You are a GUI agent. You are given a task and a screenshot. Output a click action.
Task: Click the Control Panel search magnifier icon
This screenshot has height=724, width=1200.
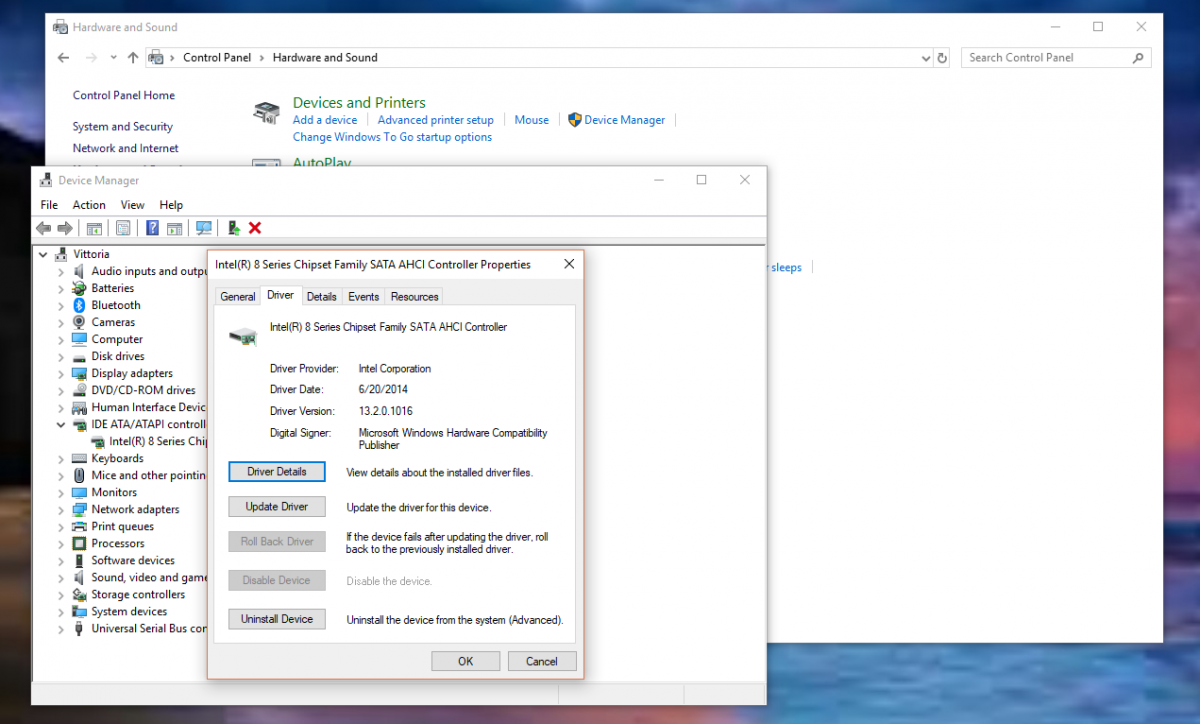pos(1138,58)
